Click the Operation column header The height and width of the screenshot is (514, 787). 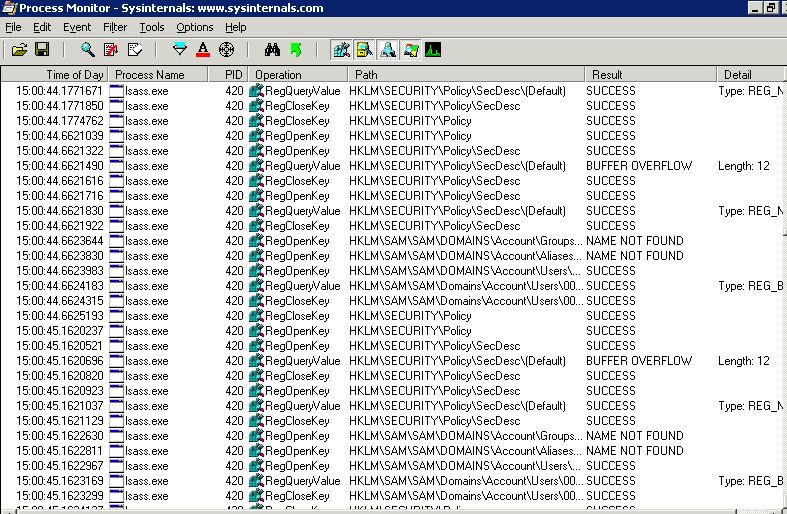(x=298, y=75)
